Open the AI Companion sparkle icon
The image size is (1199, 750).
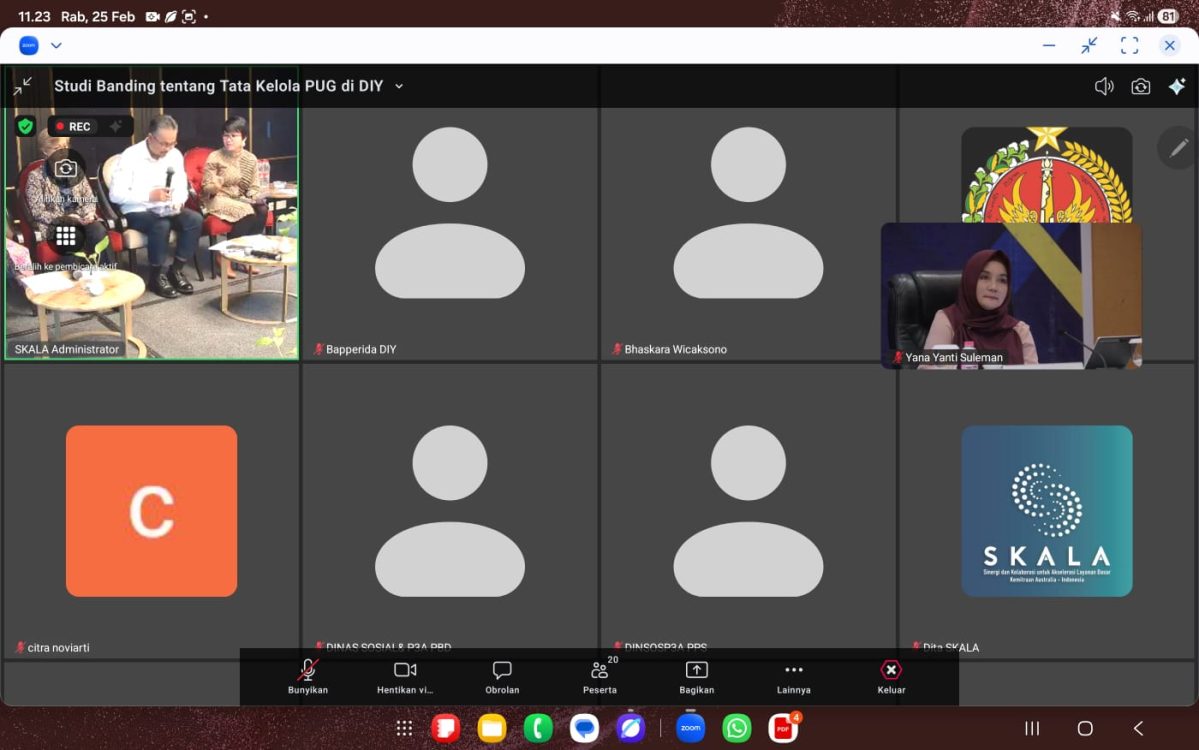point(1177,86)
